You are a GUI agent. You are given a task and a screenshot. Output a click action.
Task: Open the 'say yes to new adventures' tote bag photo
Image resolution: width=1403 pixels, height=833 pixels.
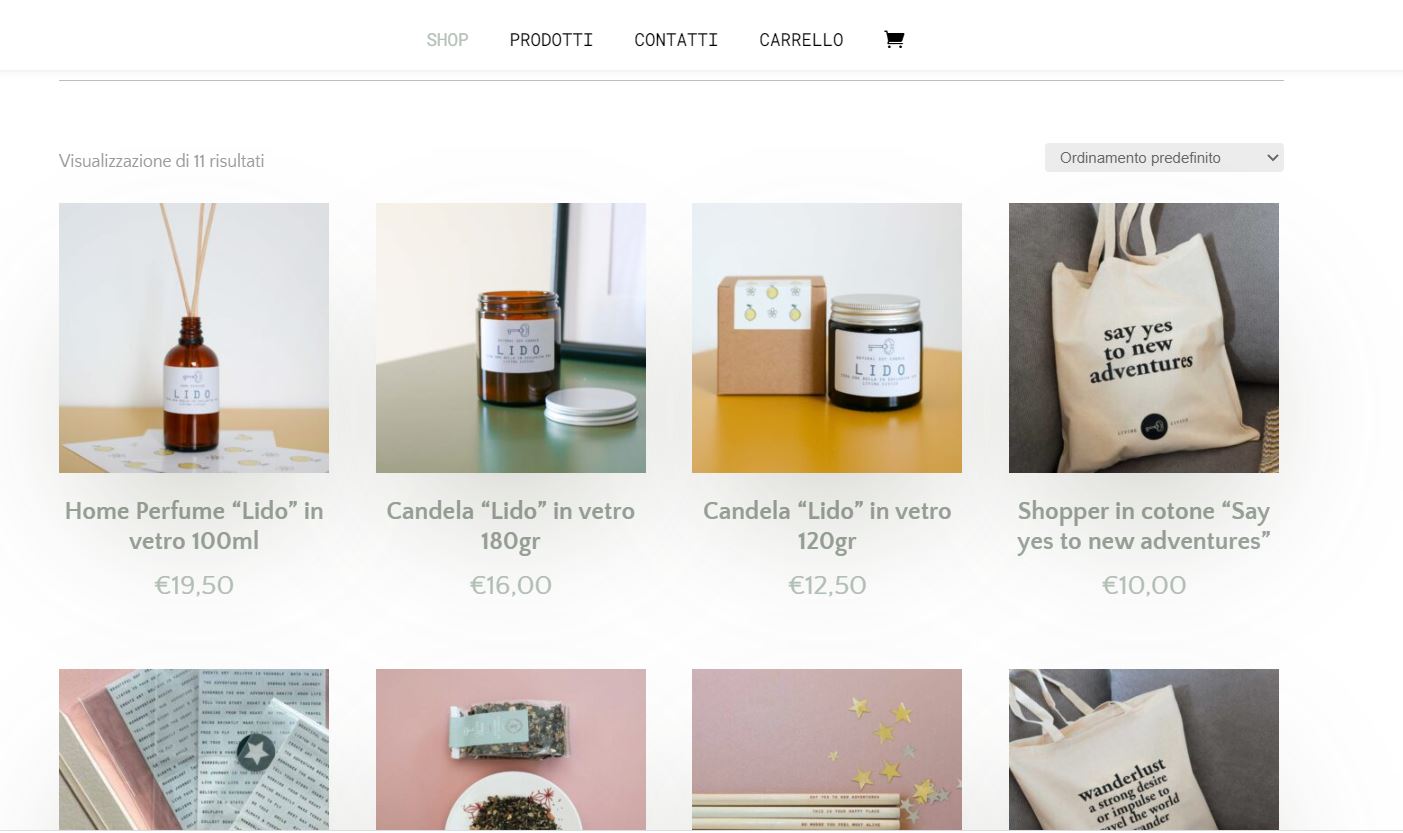tap(1144, 338)
